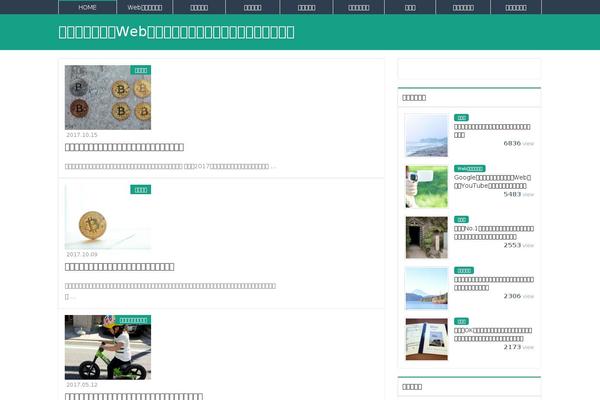Click the category badge on single-coin thumbnail
The width and height of the screenshot is (600, 400).
tap(140, 189)
